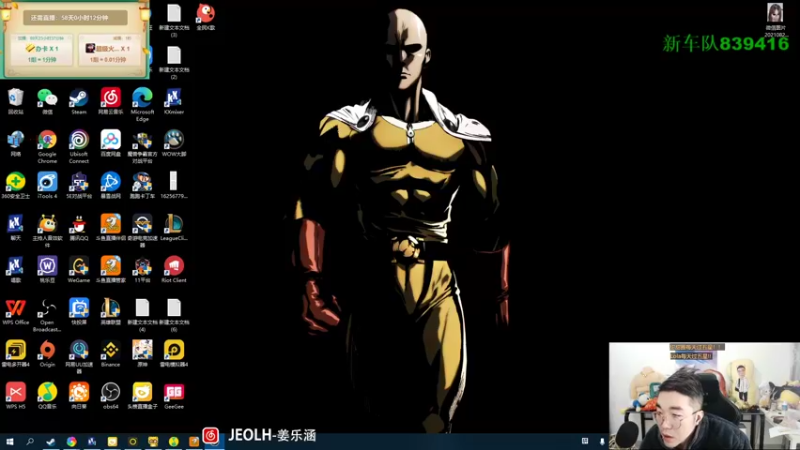The height and width of the screenshot is (450, 800).
Task: Open the 新建文本文档 (4) text file
Action: pyautogui.click(x=142, y=309)
